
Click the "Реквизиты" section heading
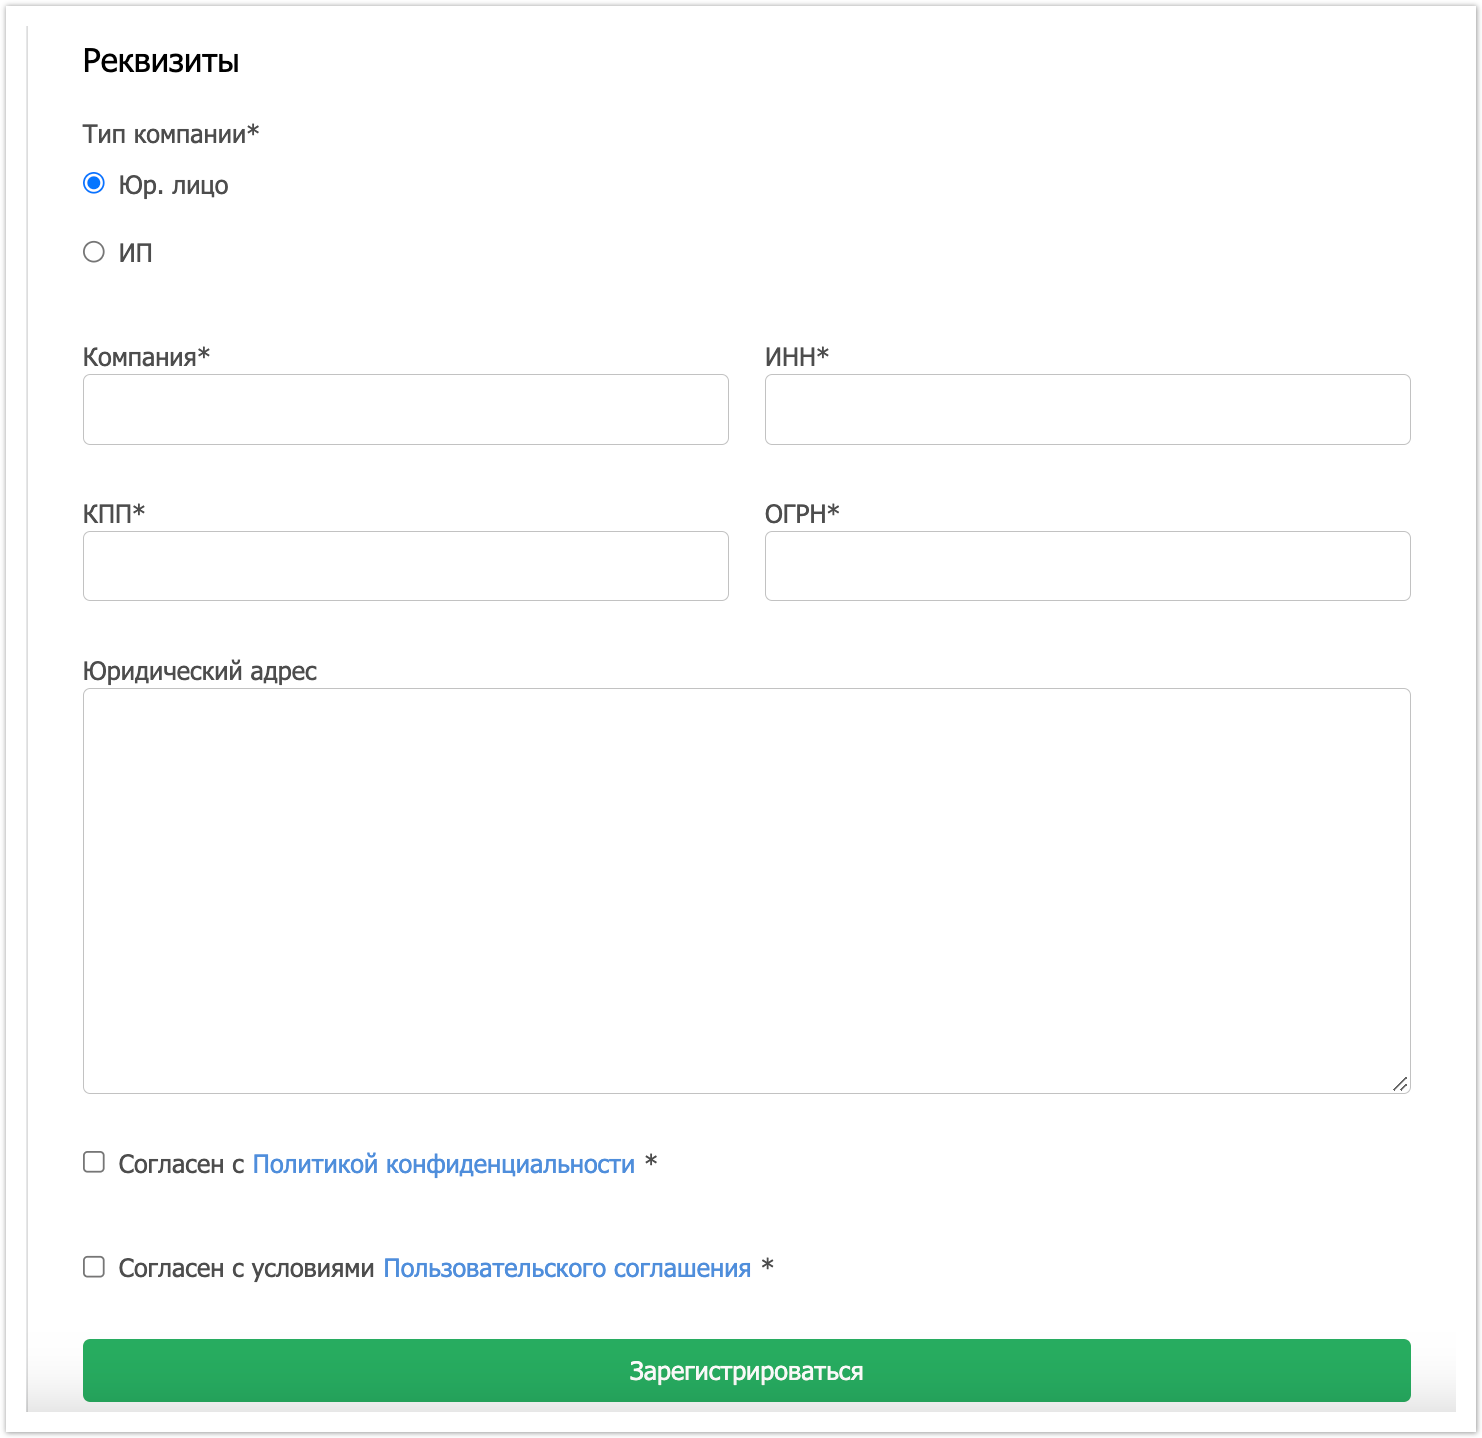coord(161,61)
